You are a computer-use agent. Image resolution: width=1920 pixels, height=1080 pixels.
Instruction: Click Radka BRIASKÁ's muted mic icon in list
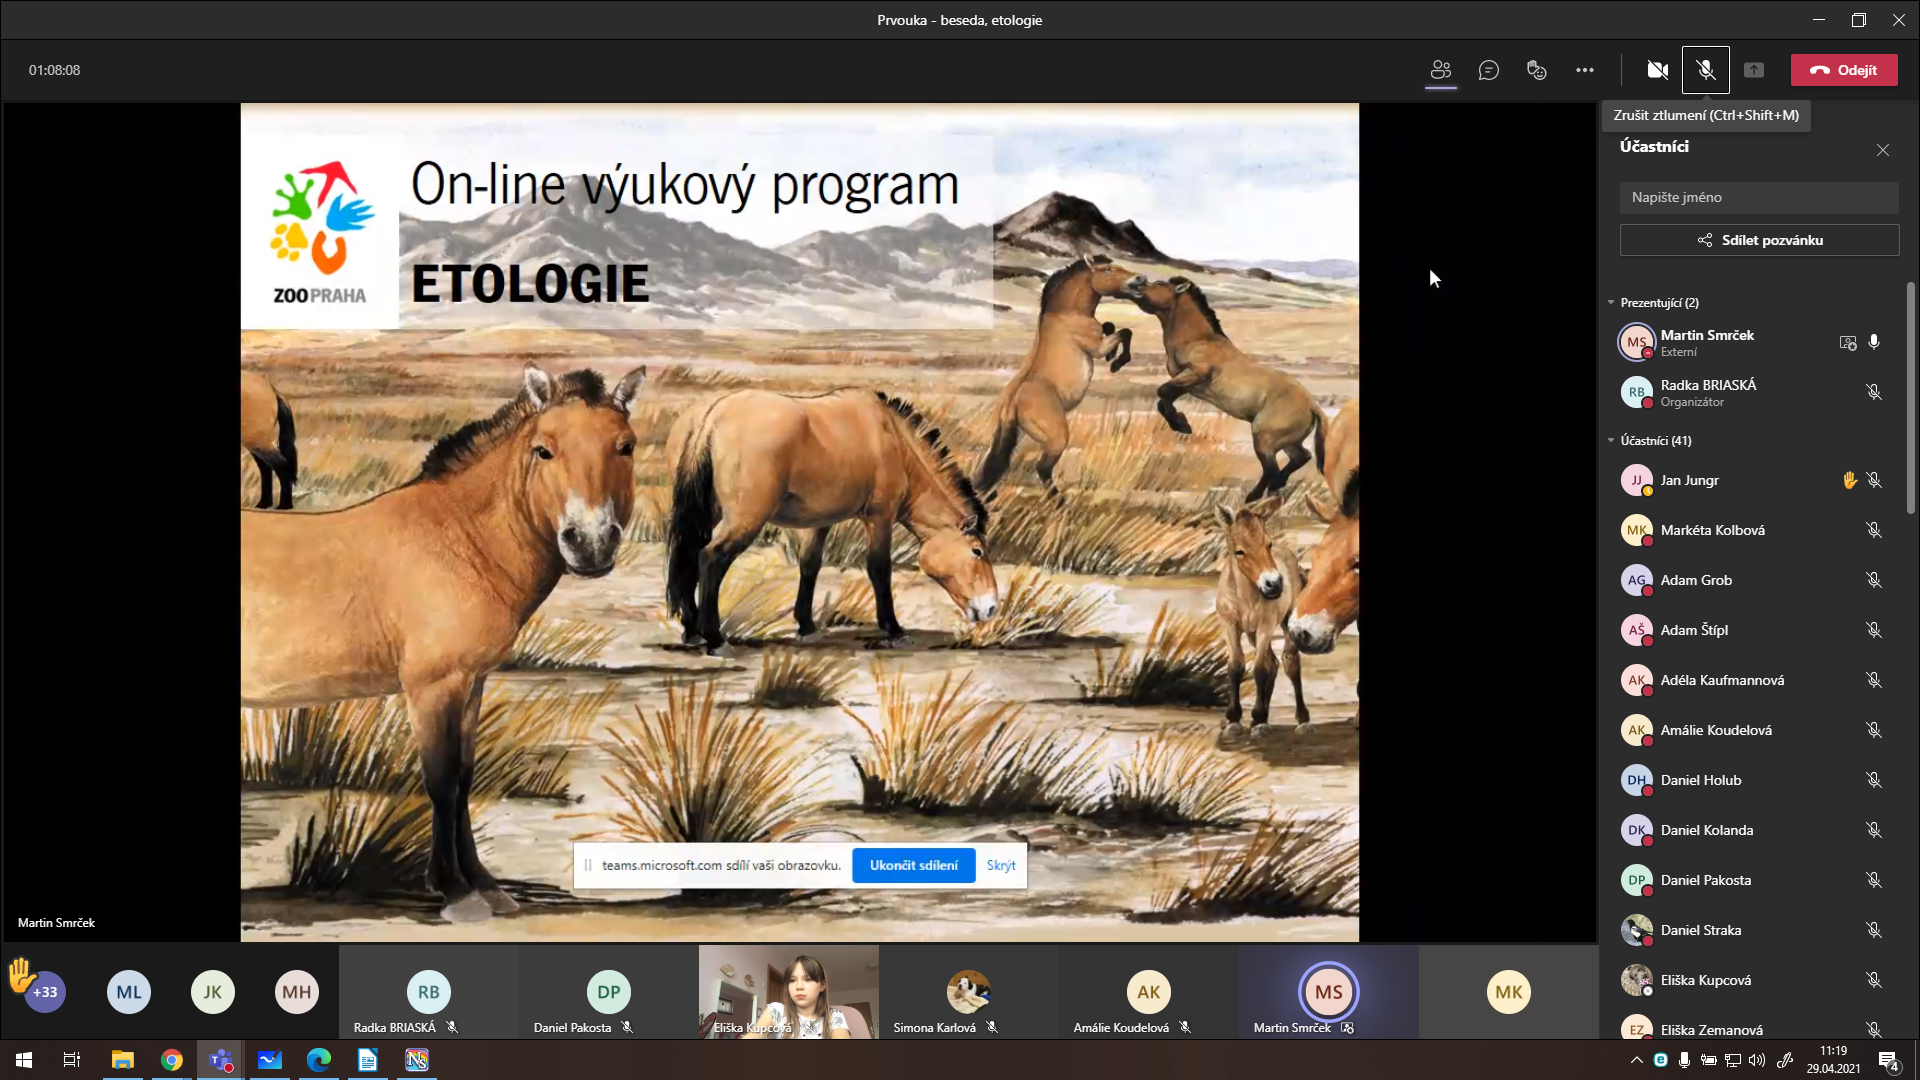click(1874, 392)
